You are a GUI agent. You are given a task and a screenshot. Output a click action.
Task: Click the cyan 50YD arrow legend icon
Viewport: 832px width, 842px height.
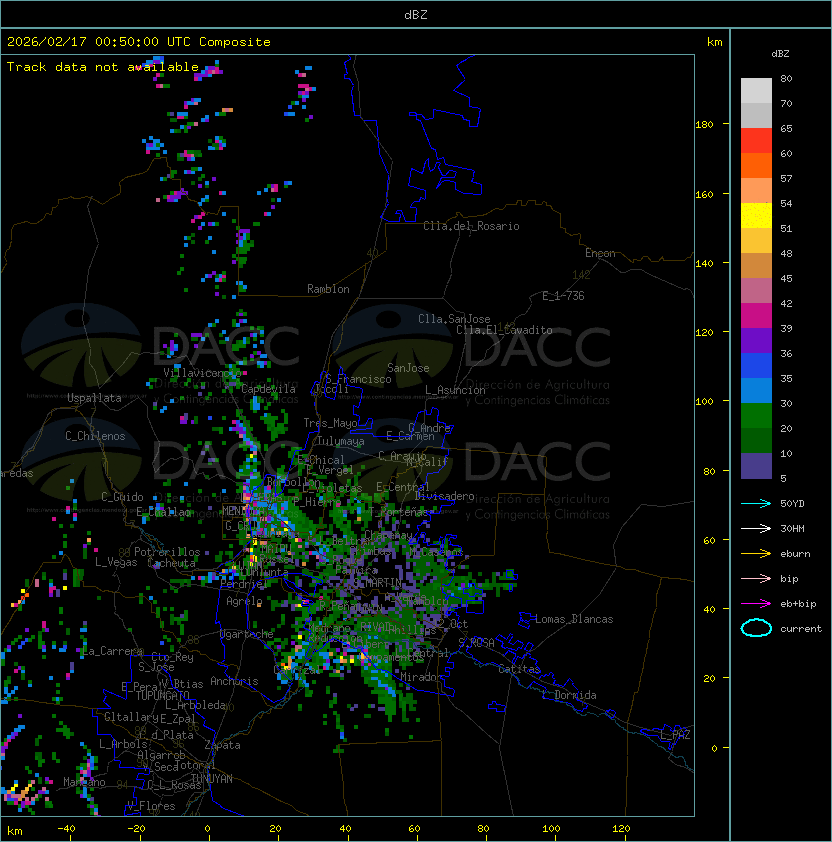click(x=756, y=504)
